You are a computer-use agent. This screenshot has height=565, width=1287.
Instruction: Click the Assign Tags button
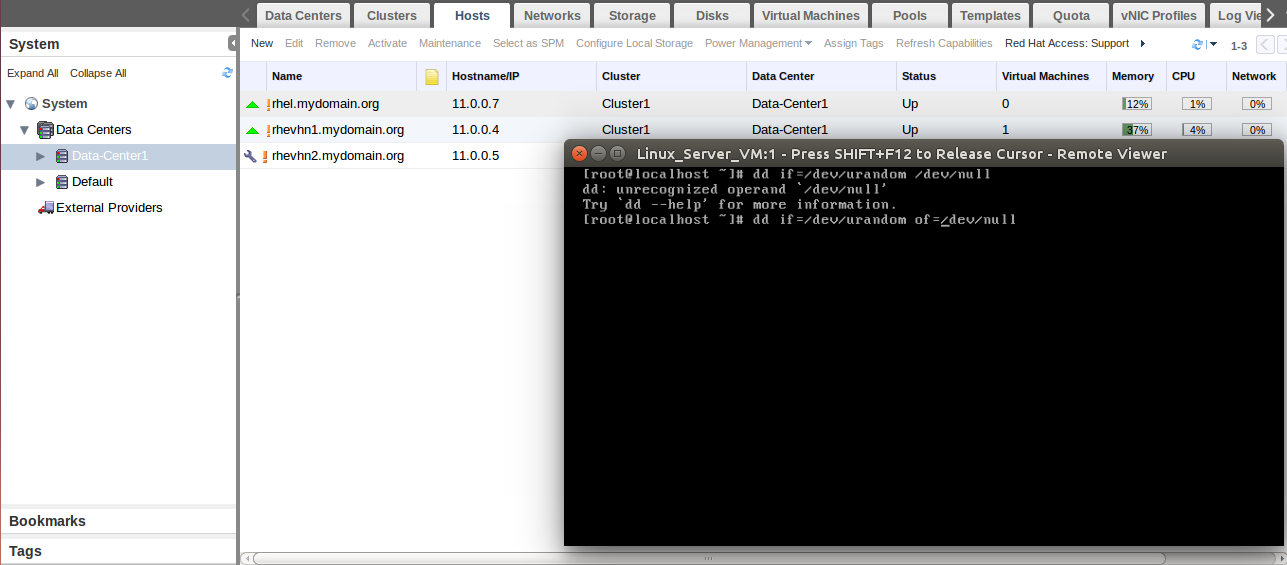pos(854,43)
